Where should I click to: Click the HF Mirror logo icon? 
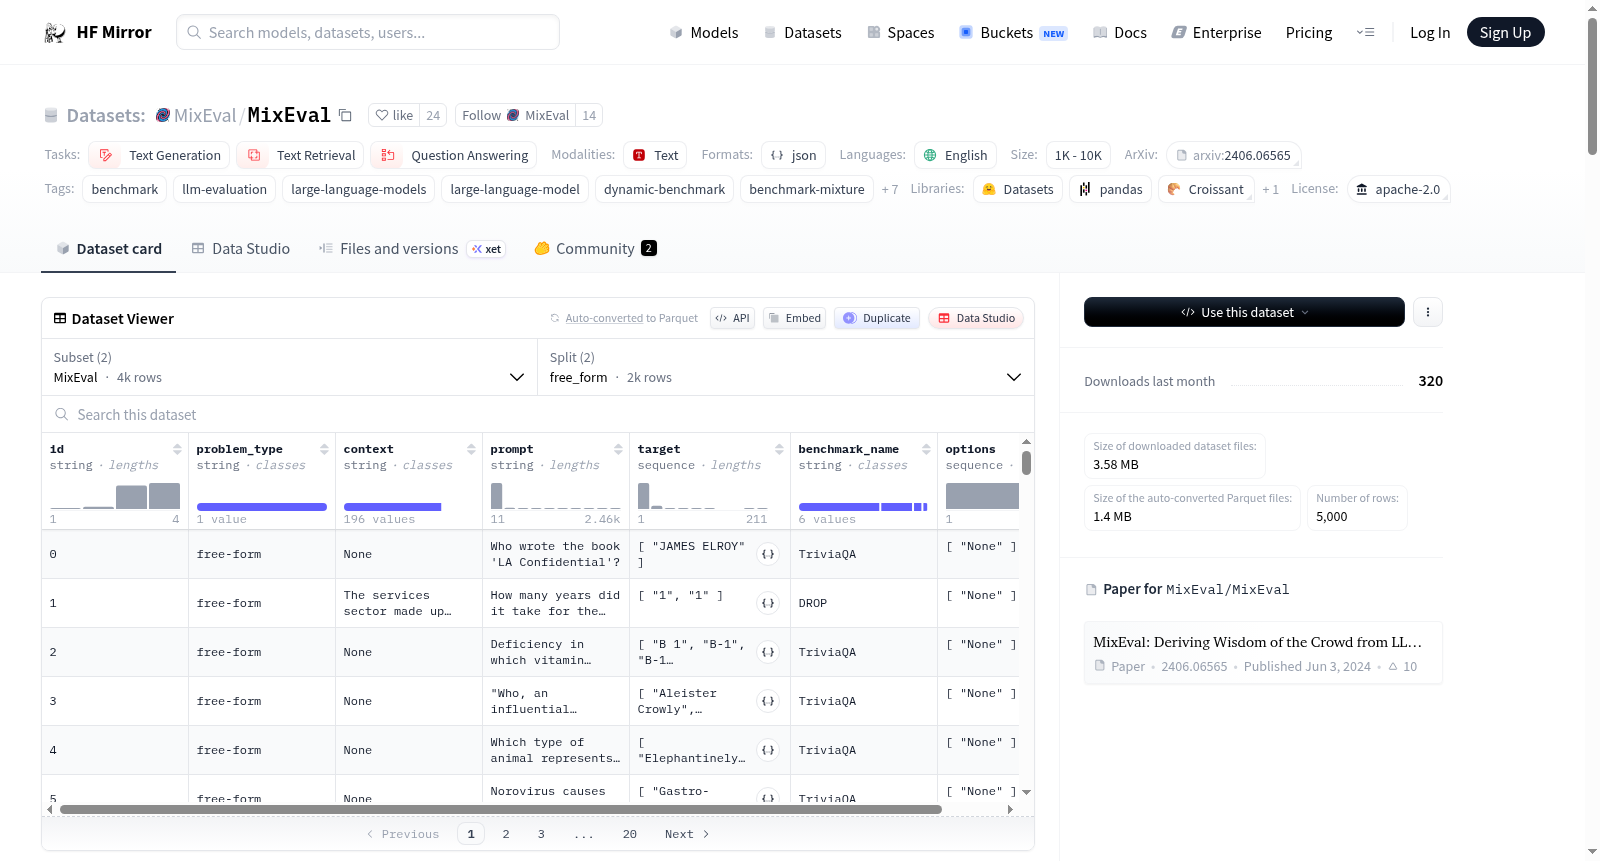pyautogui.click(x=55, y=33)
